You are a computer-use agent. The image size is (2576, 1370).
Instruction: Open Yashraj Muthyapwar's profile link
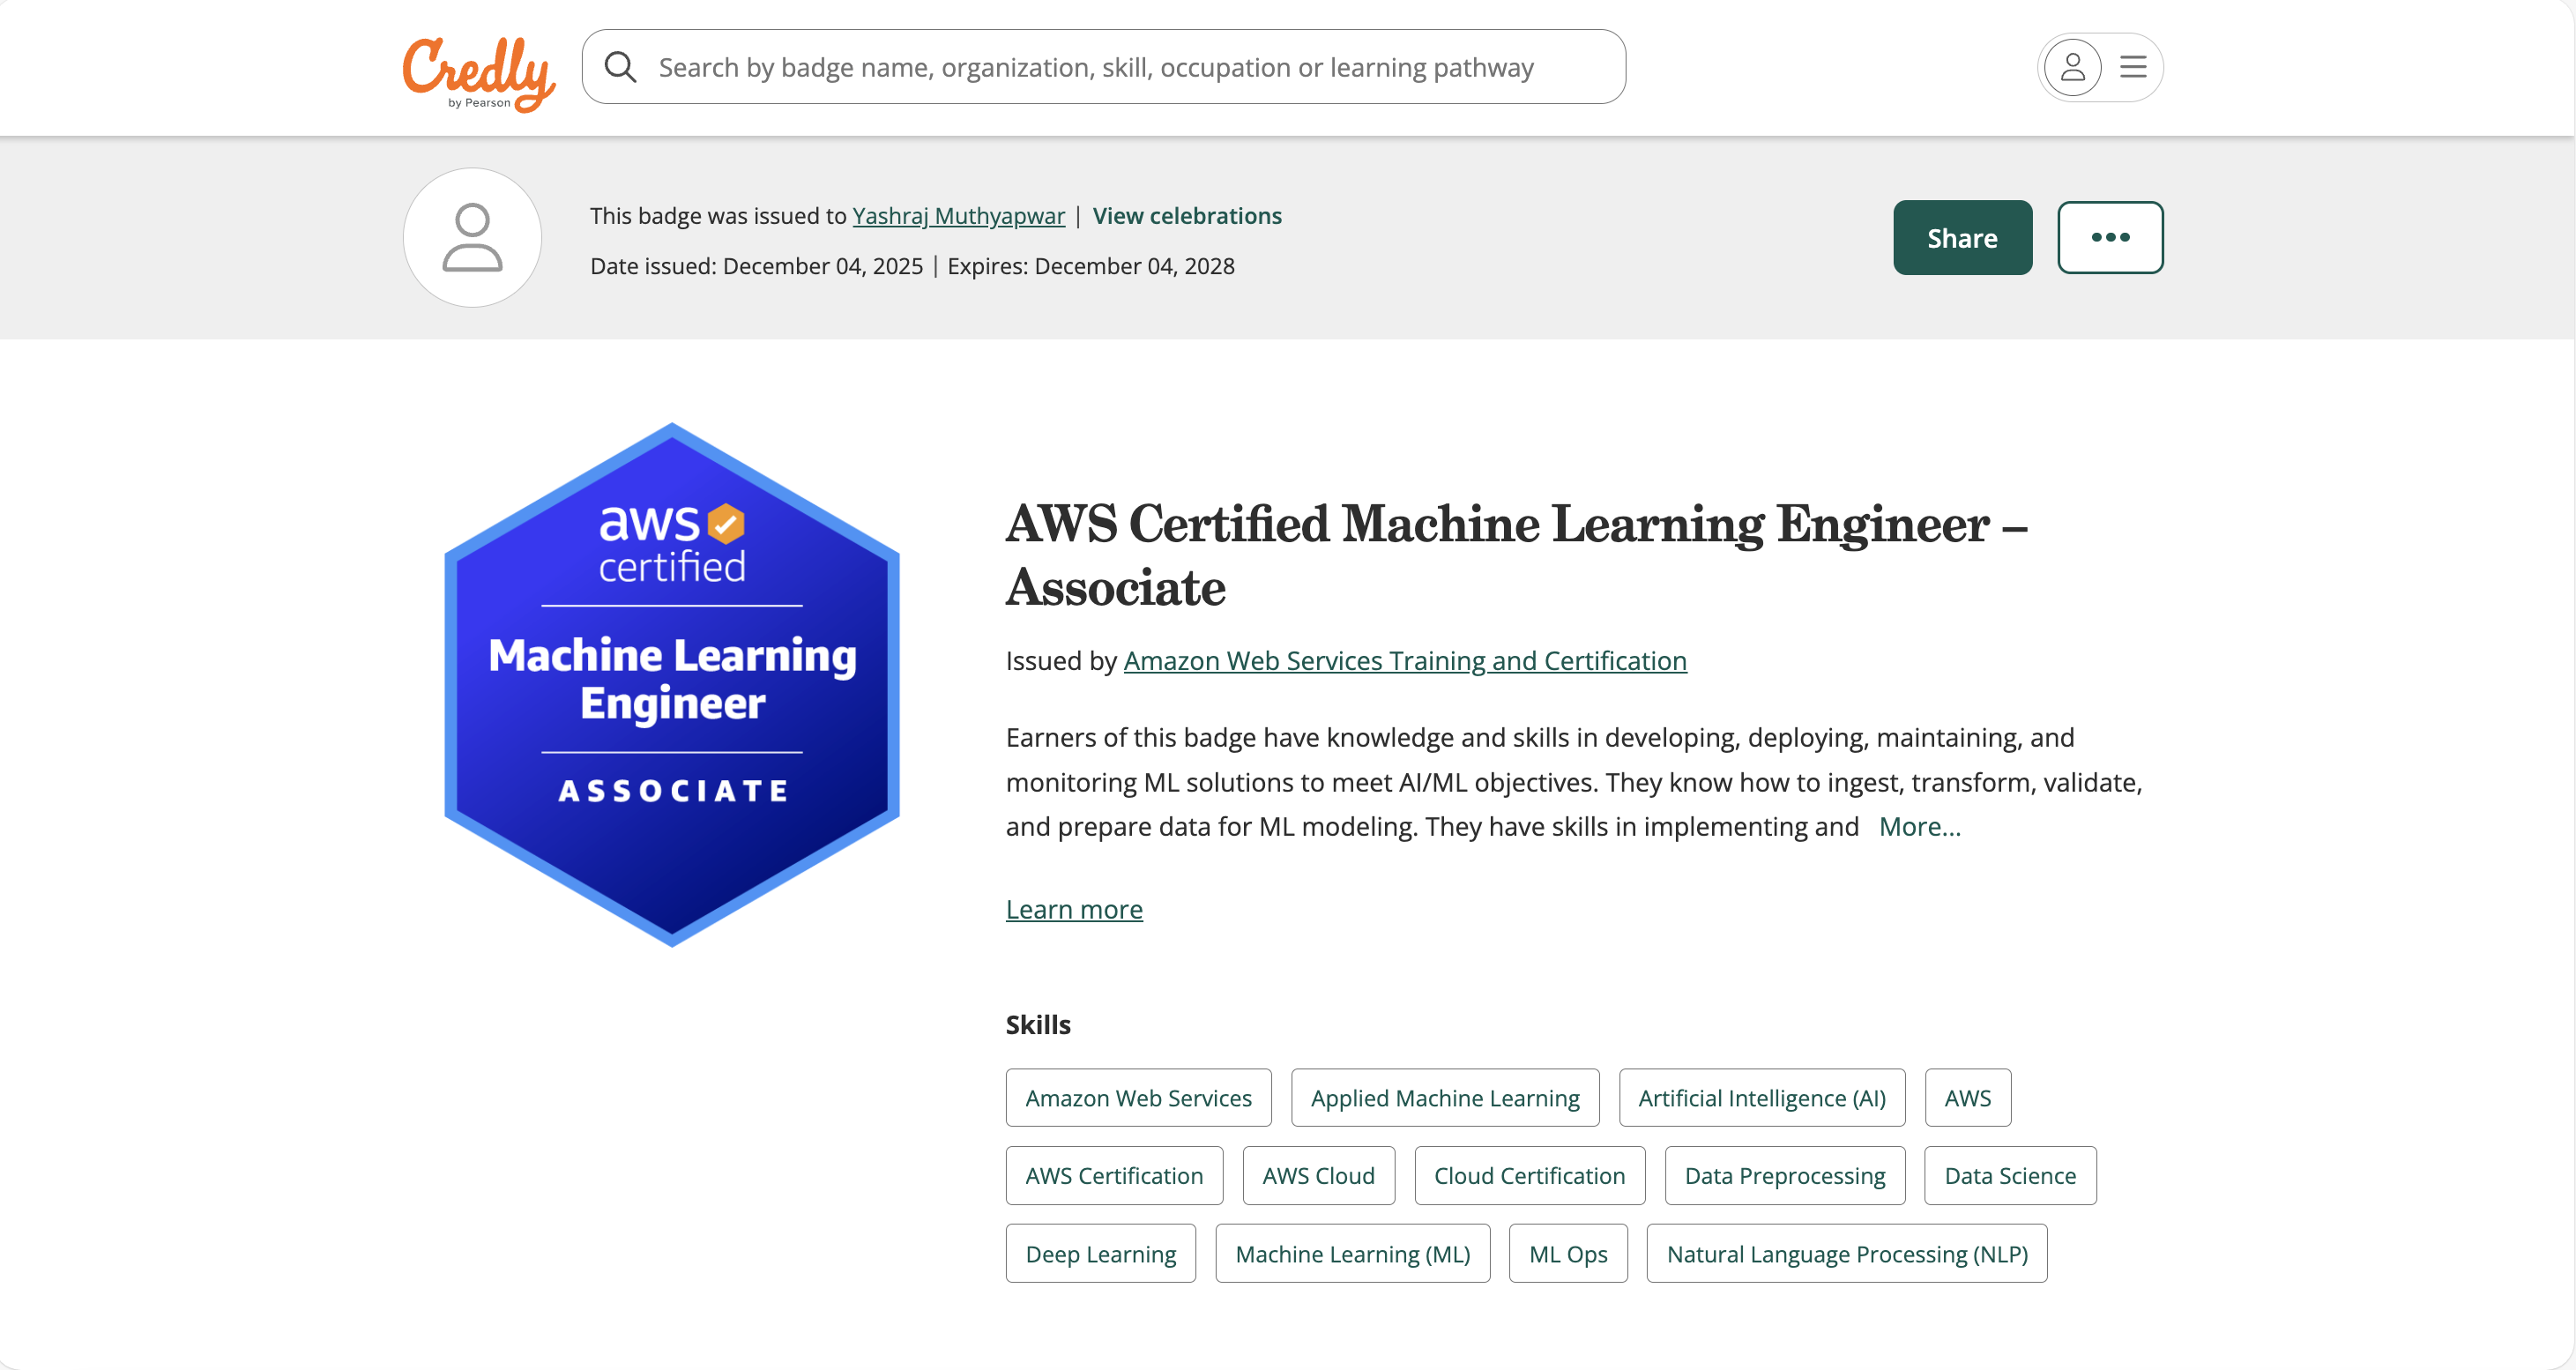pyautogui.click(x=957, y=215)
